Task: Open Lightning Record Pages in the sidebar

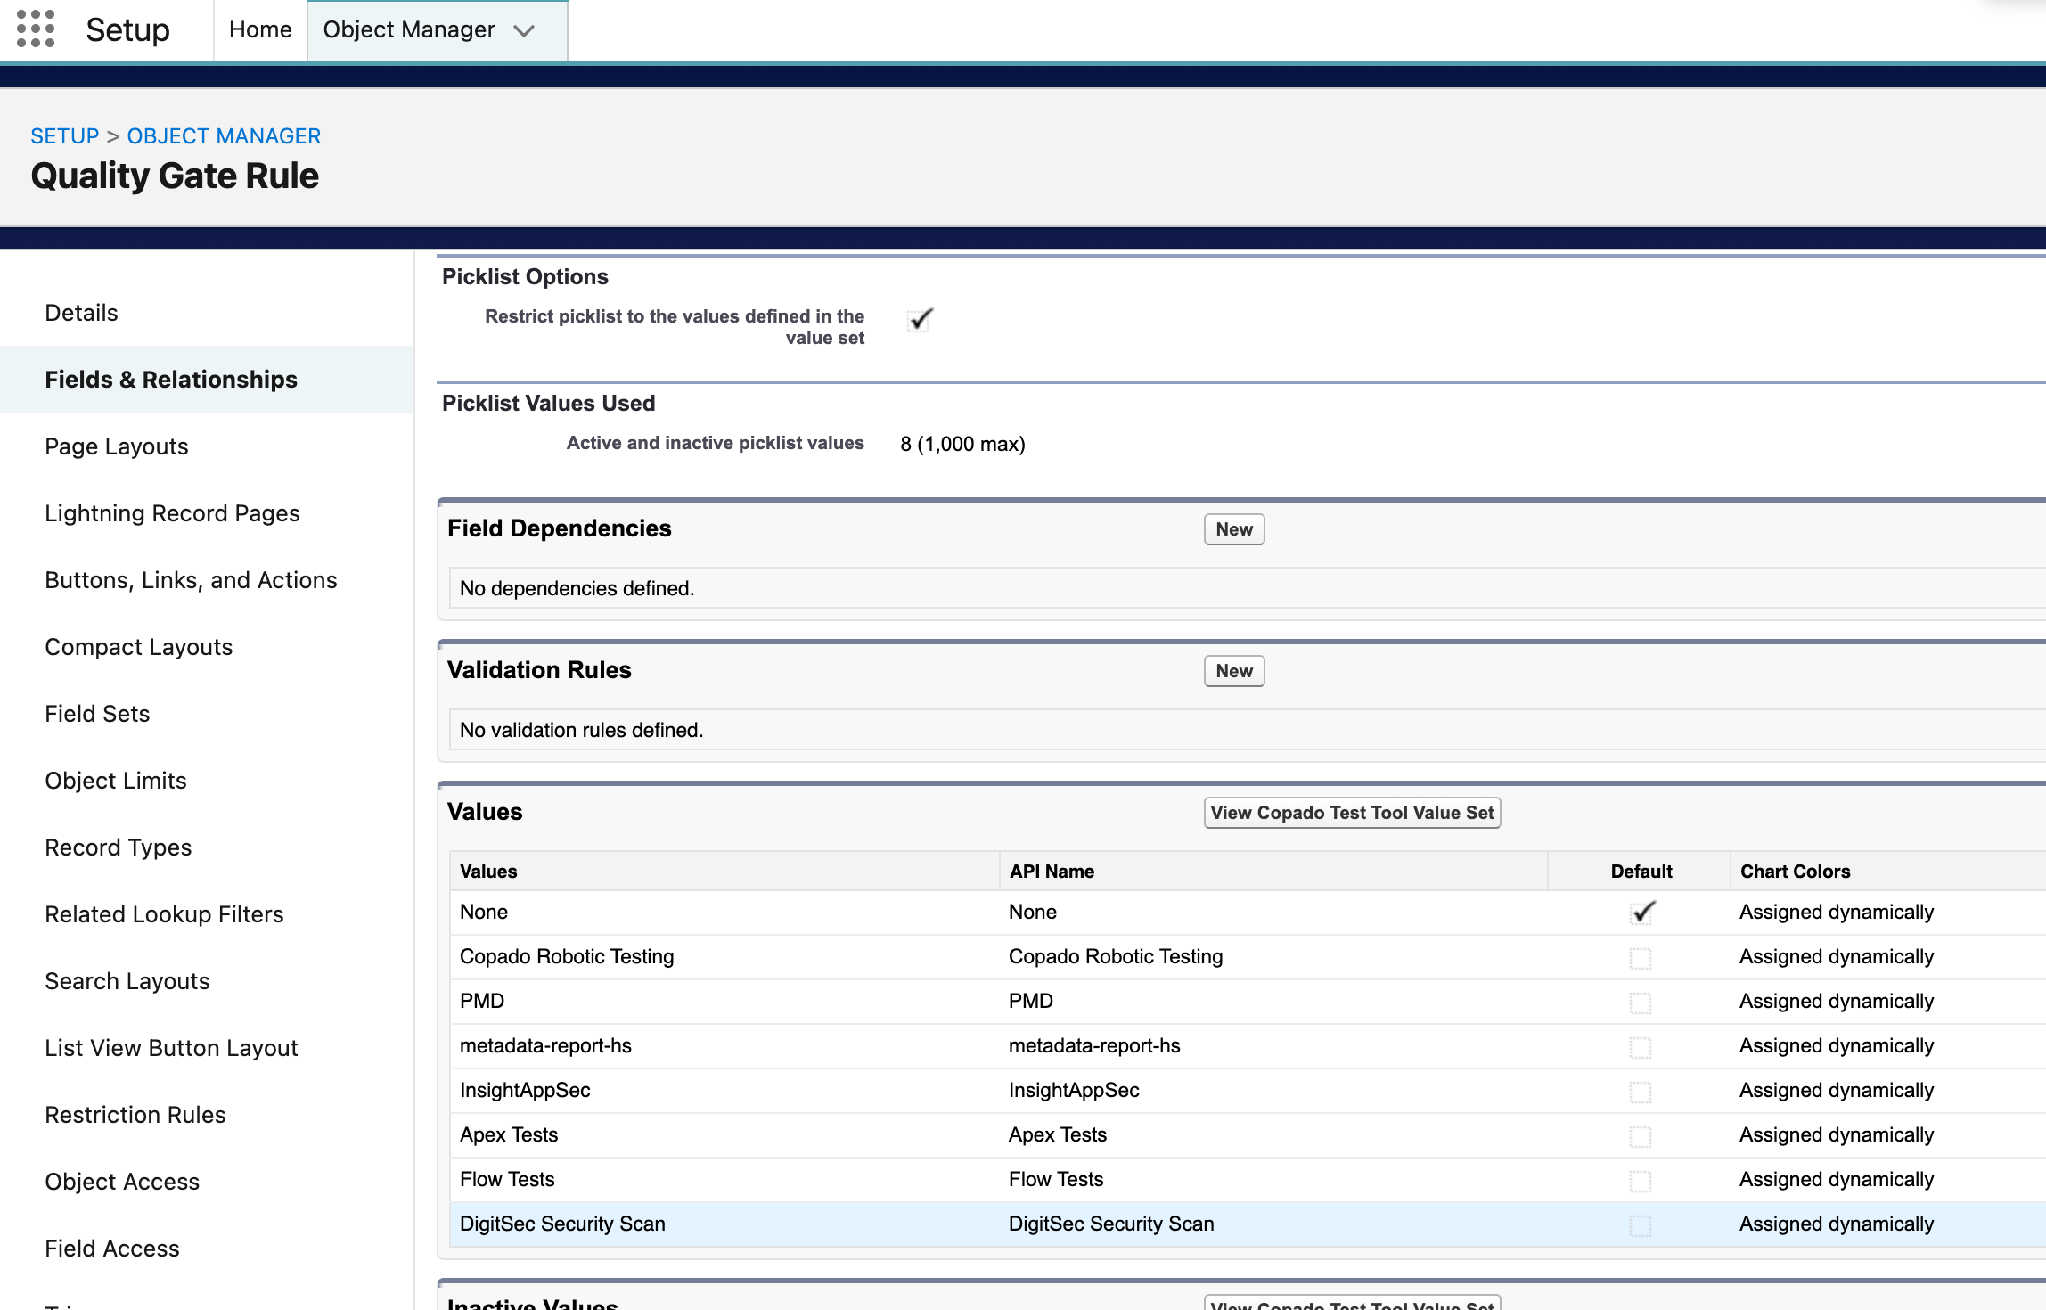Action: point(172,514)
